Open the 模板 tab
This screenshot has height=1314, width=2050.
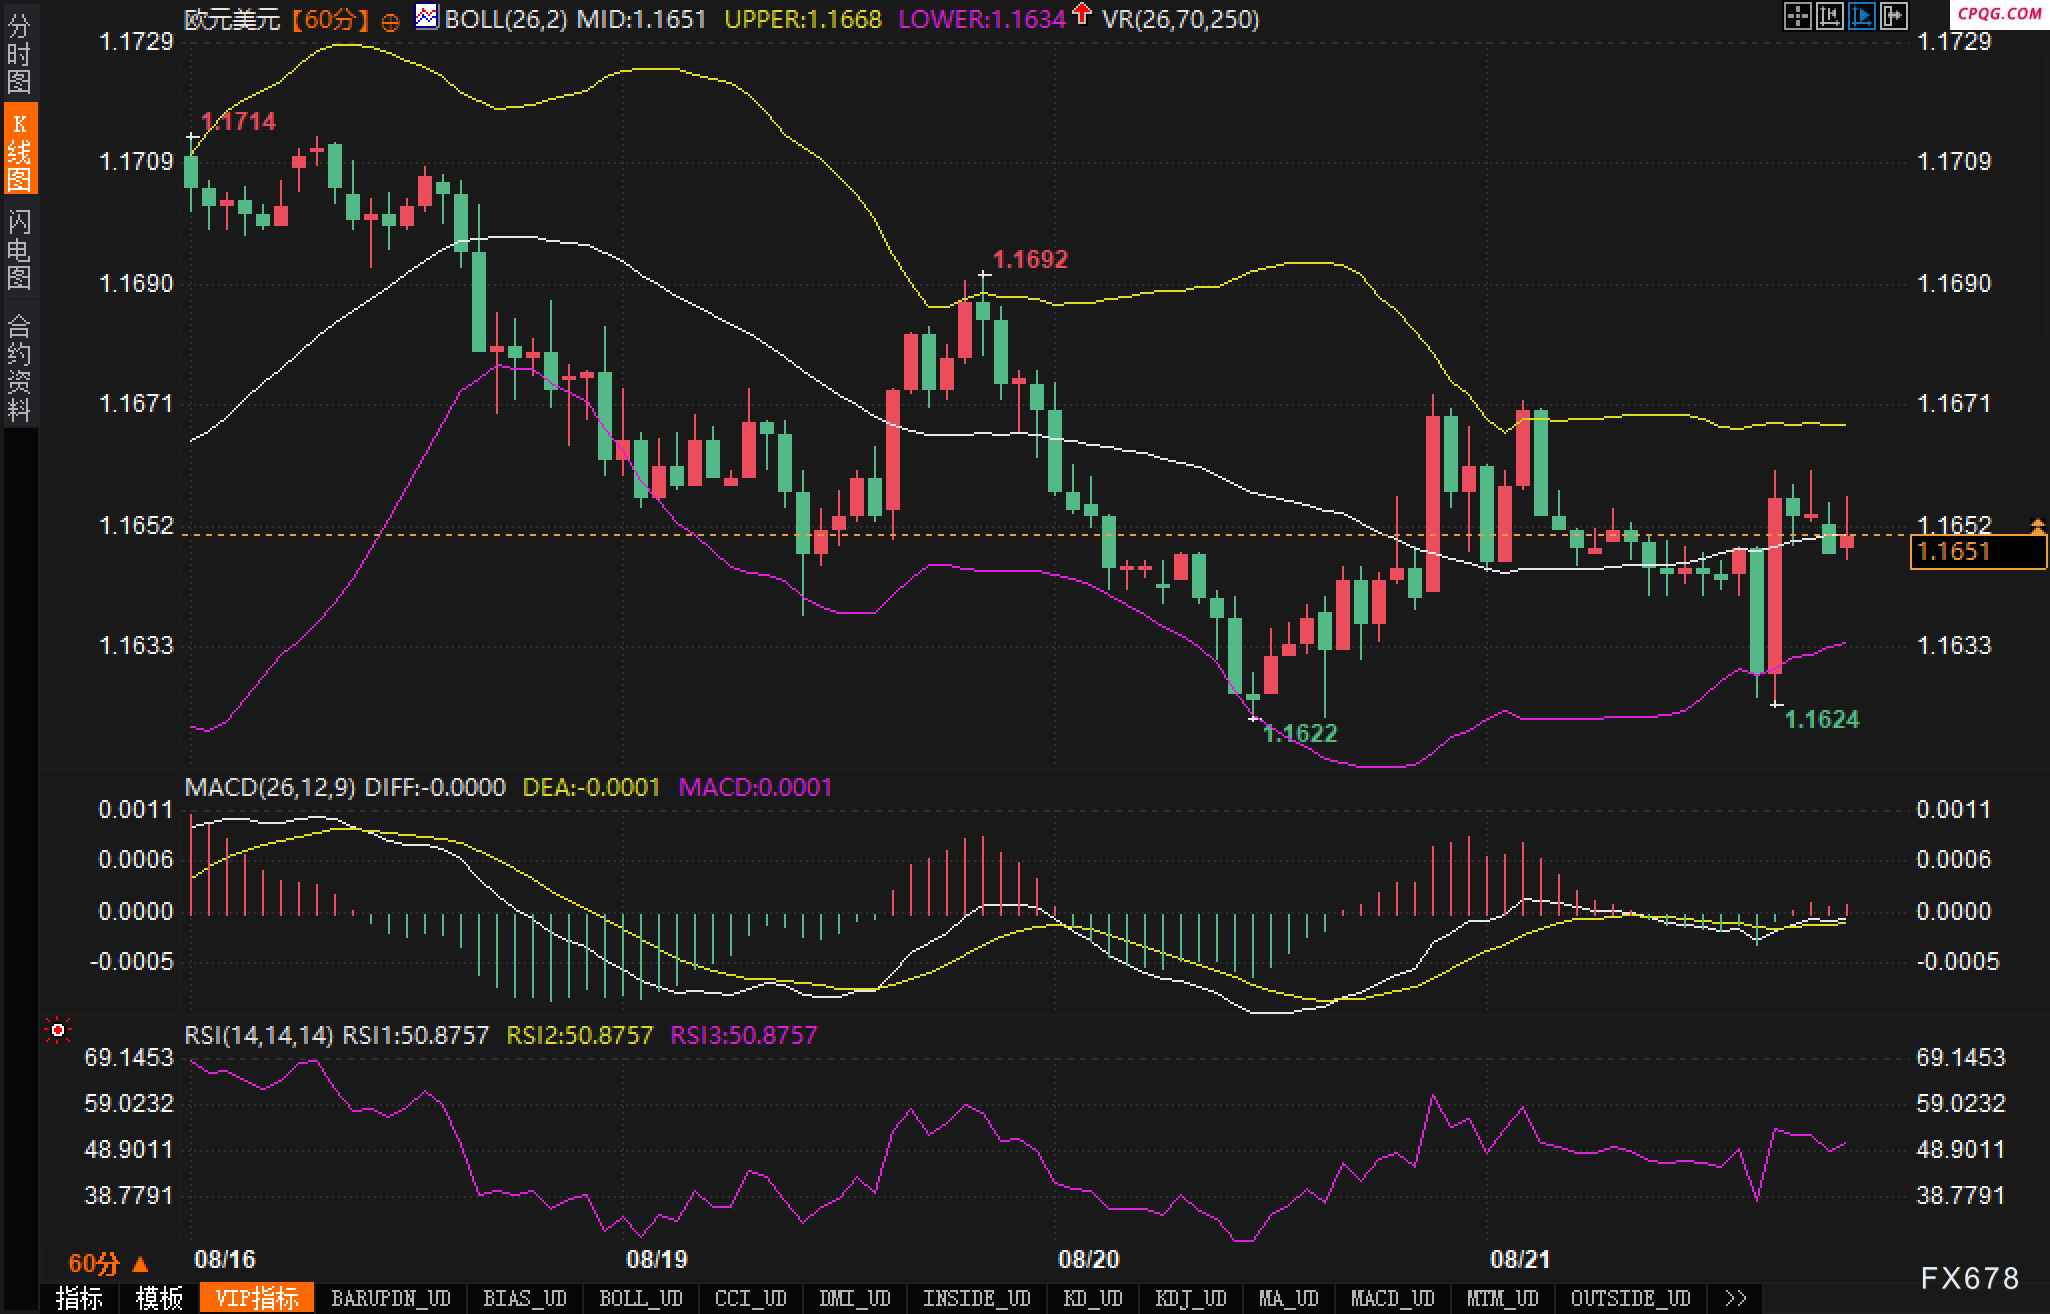[160, 1298]
